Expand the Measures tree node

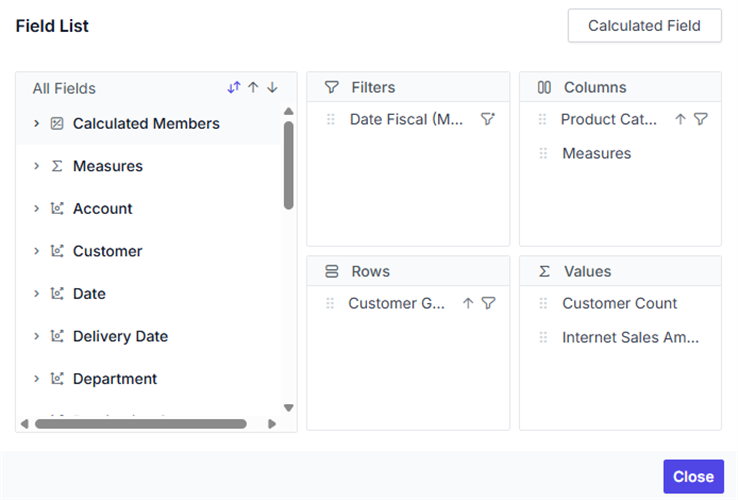(36, 166)
